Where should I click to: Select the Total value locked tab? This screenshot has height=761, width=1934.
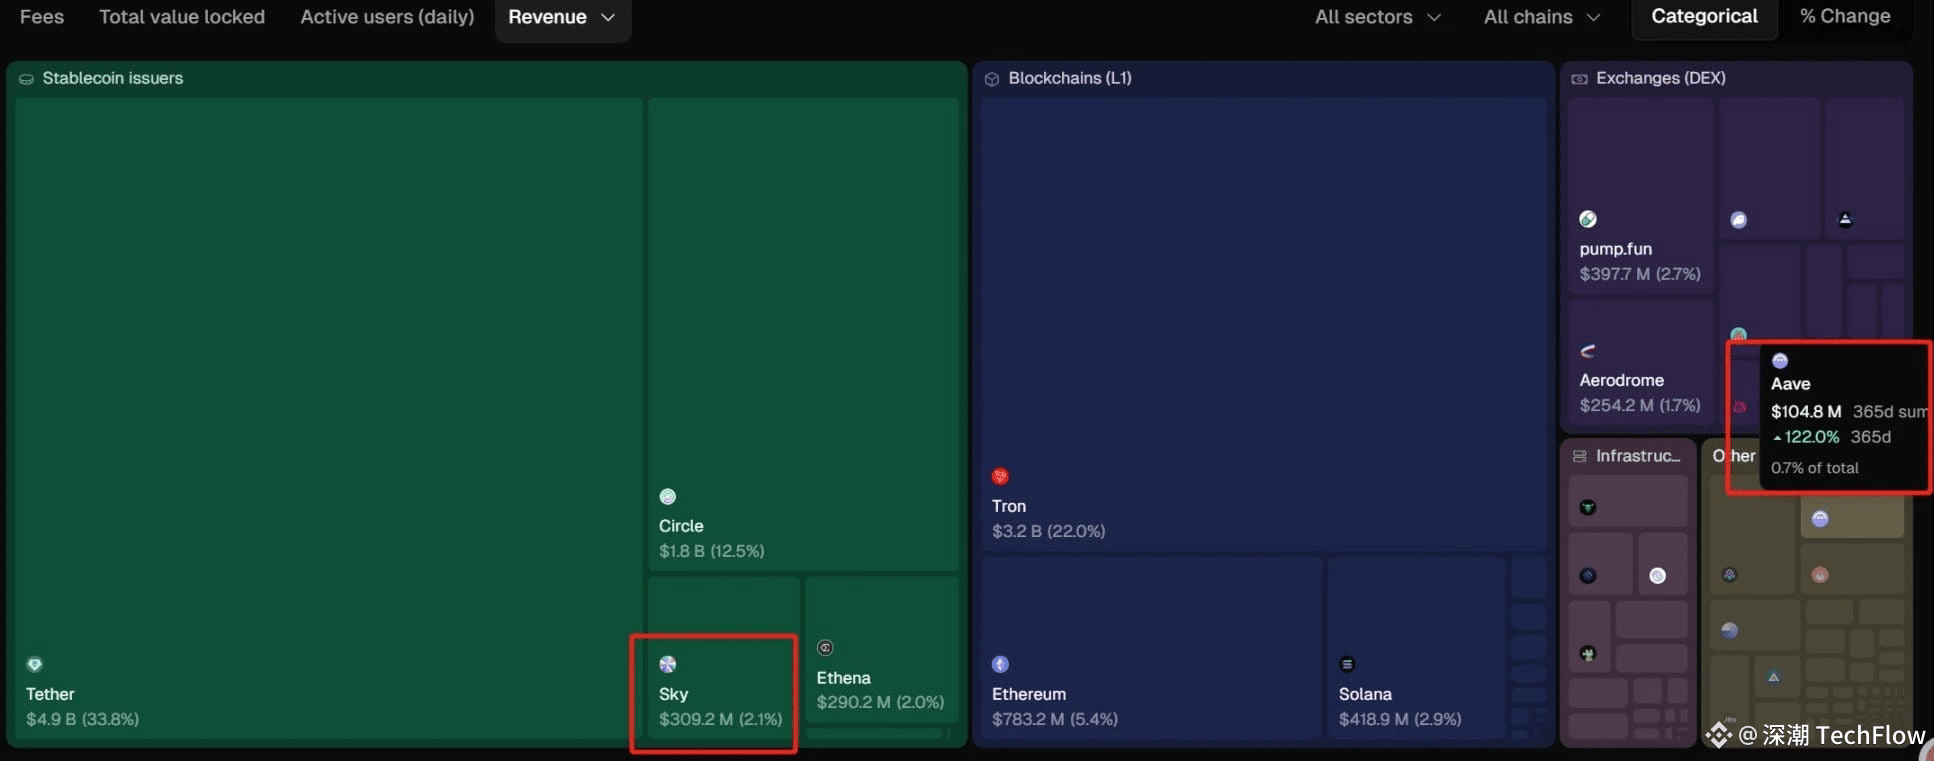pyautogui.click(x=182, y=17)
